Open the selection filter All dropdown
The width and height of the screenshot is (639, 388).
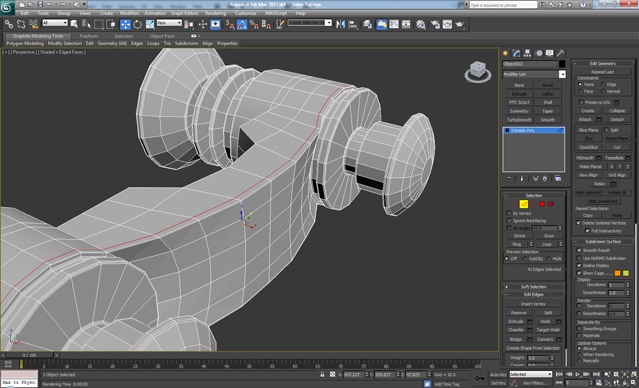(x=55, y=23)
